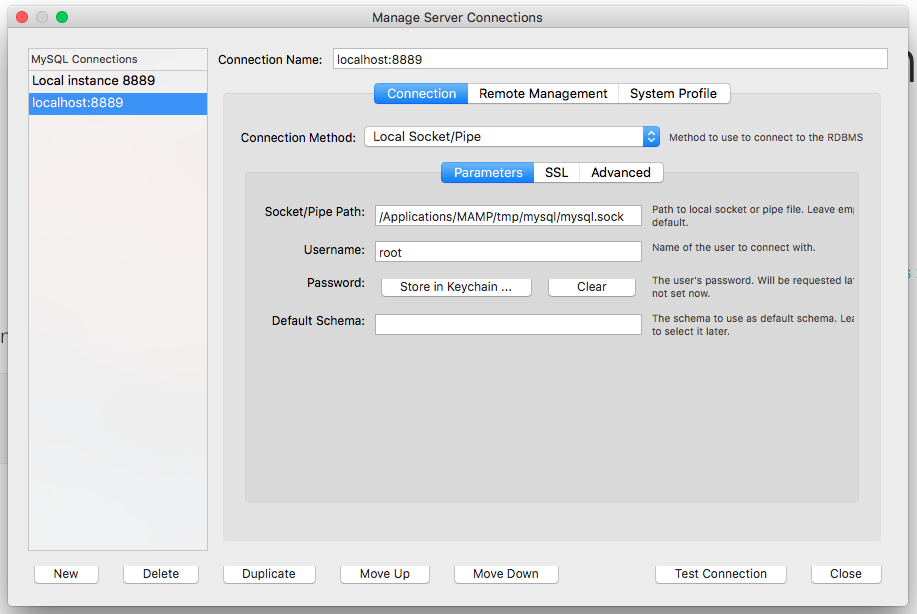Image resolution: width=917 pixels, height=614 pixels.
Task: Delete the selected connection
Action: coord(160,574)
